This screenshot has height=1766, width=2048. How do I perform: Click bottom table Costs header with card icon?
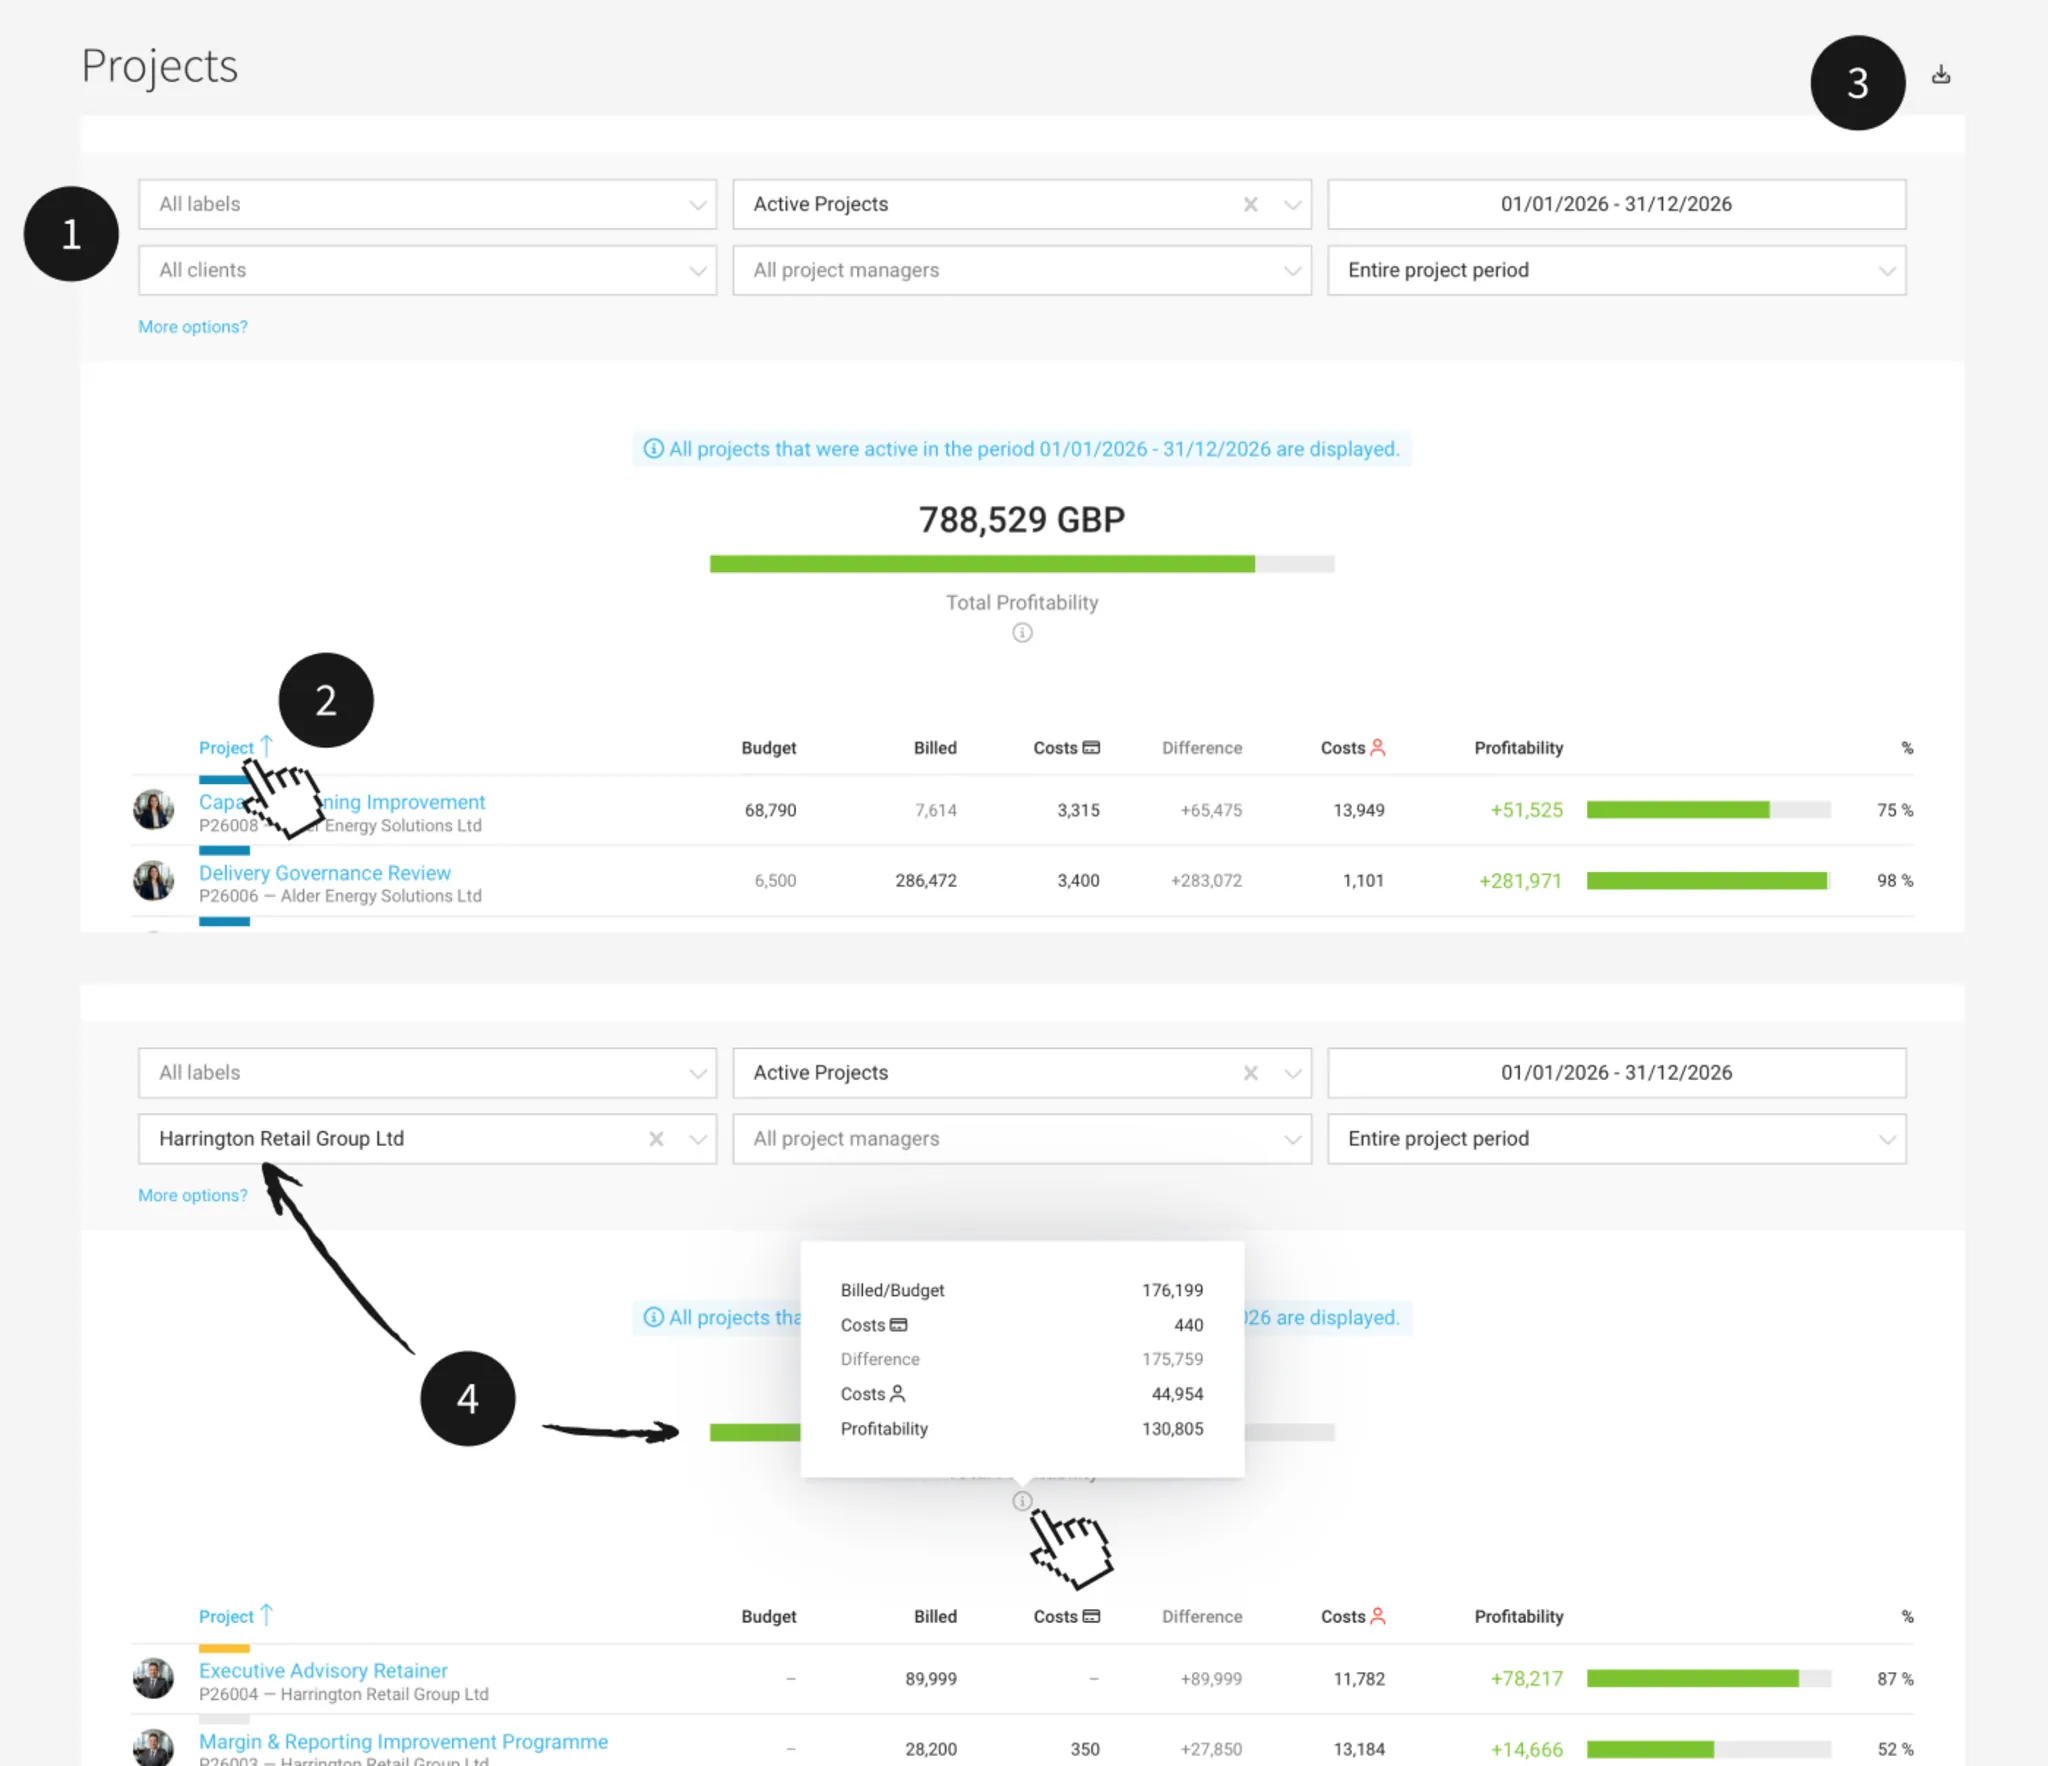click(1066, 1617)
